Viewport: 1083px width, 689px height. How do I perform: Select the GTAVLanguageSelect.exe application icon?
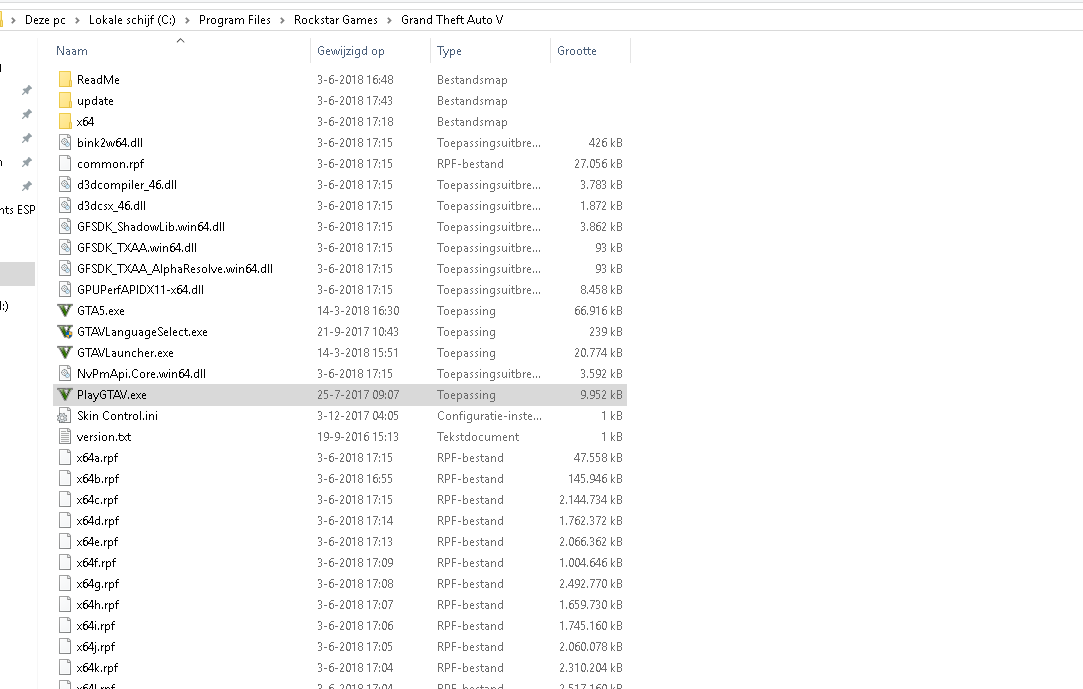pos(65,332)
